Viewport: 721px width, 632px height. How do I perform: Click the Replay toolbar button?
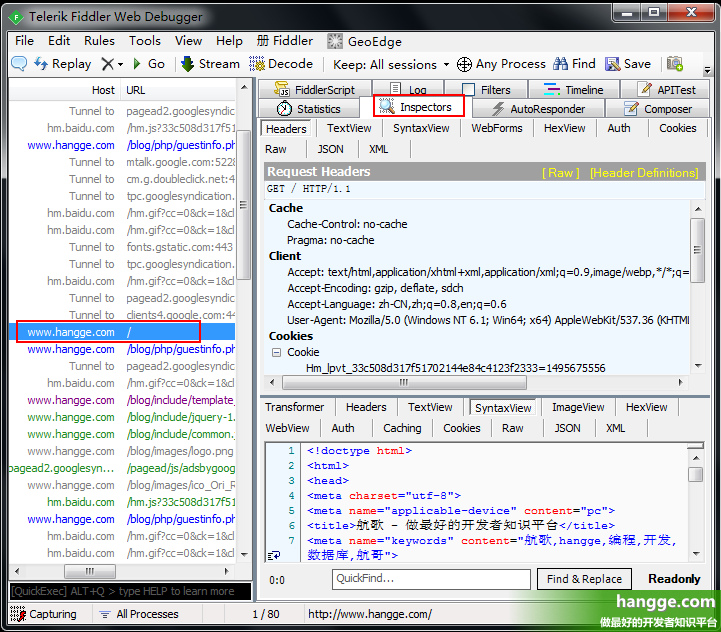(63, 64)
